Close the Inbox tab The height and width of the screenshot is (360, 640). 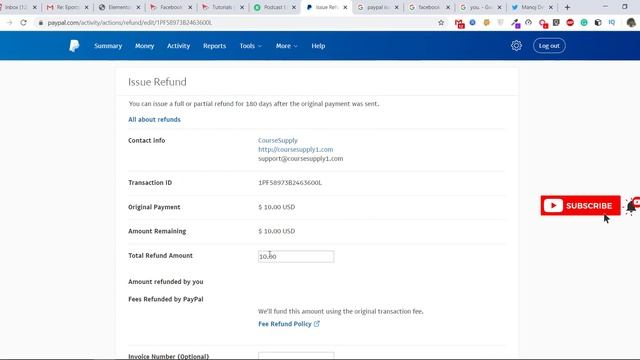[x=34, y=7]
